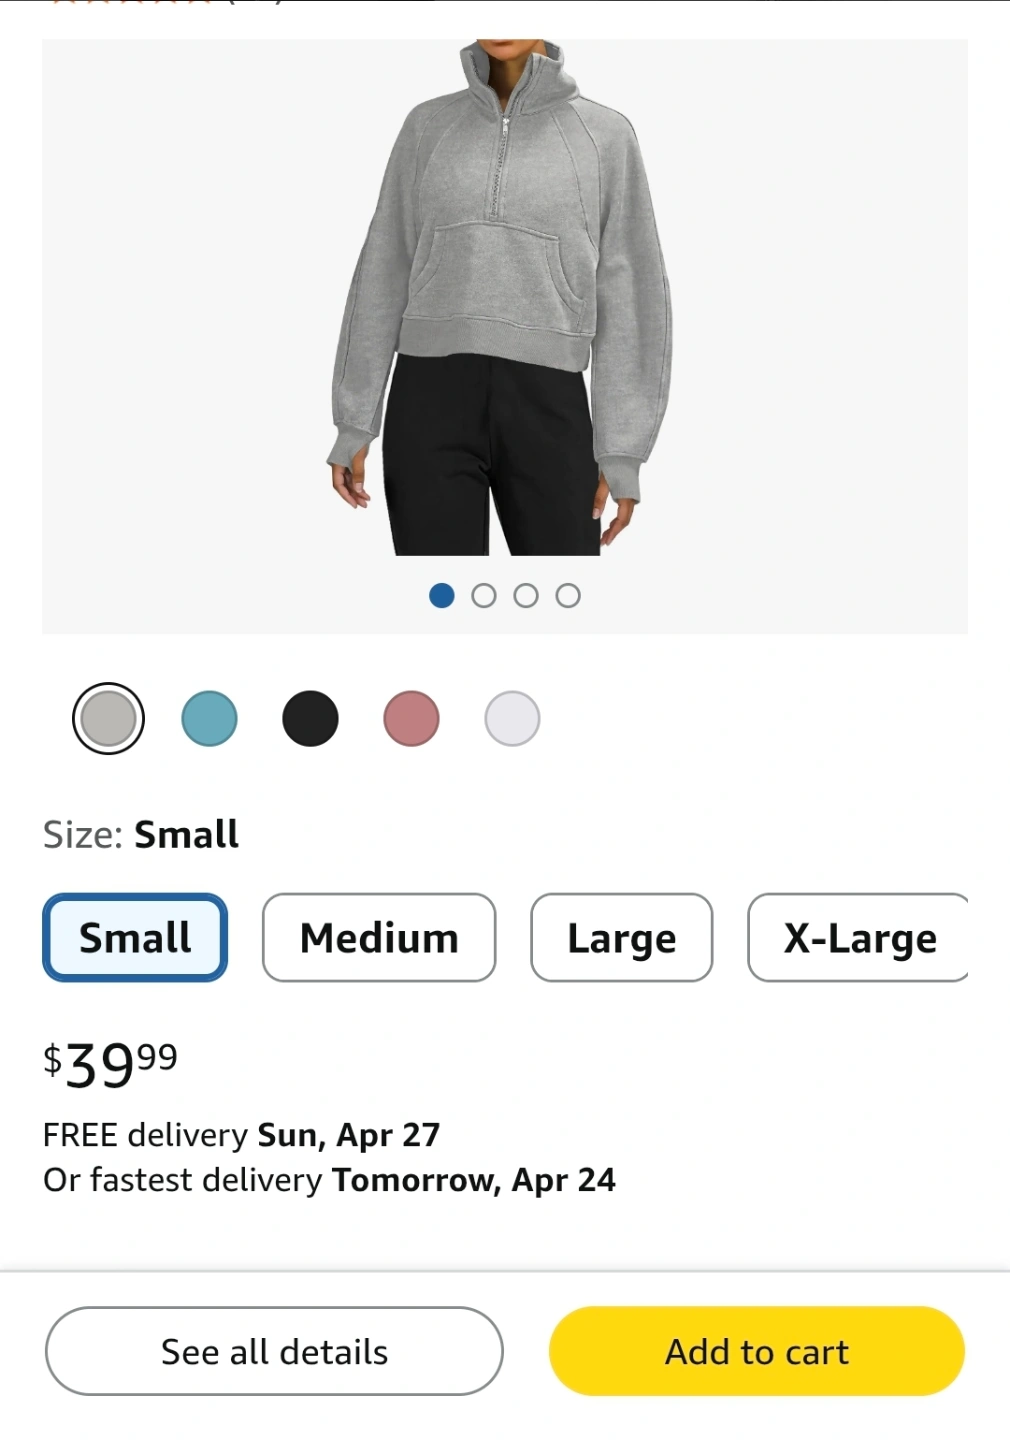The image size is (1010, 1440).
Task: Tap the Add to cart button
Action: click(x=757, y=1351)
